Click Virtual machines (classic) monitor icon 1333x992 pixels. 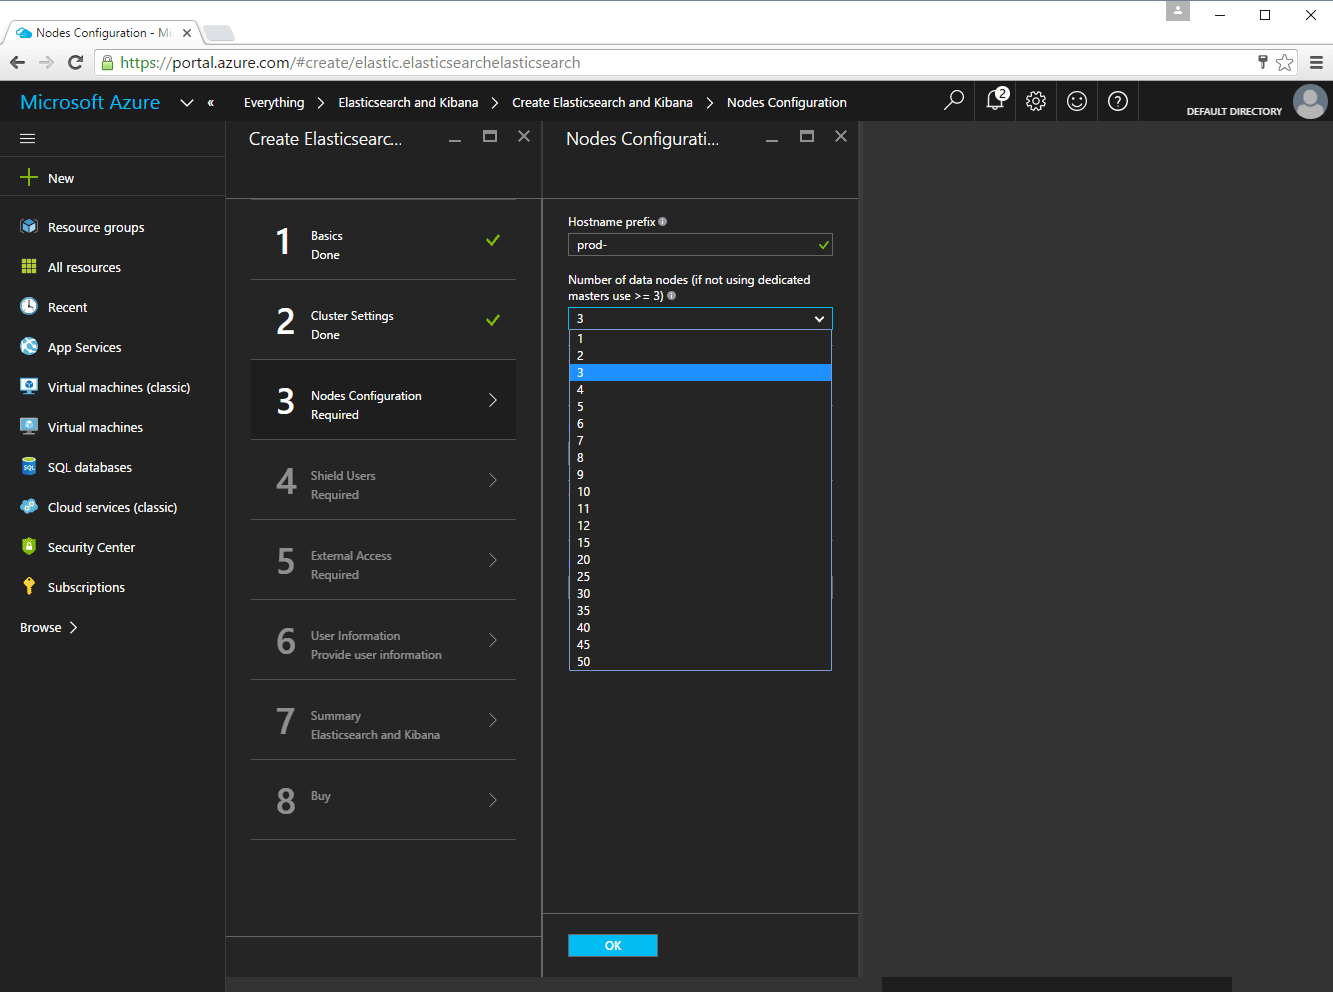29,386
